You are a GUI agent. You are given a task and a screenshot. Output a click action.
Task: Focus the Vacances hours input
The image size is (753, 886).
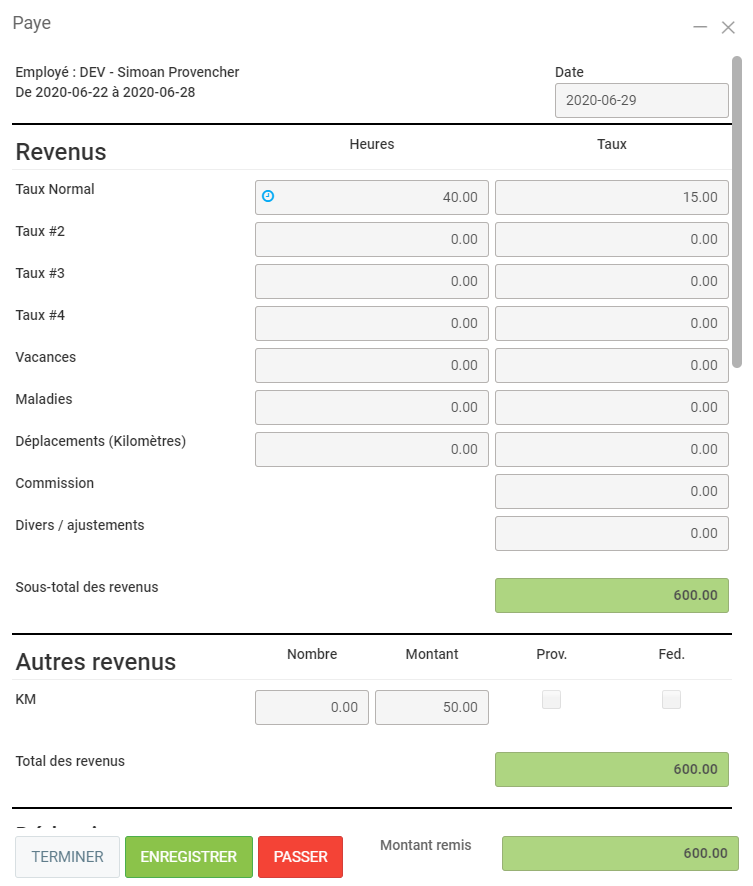371,366
